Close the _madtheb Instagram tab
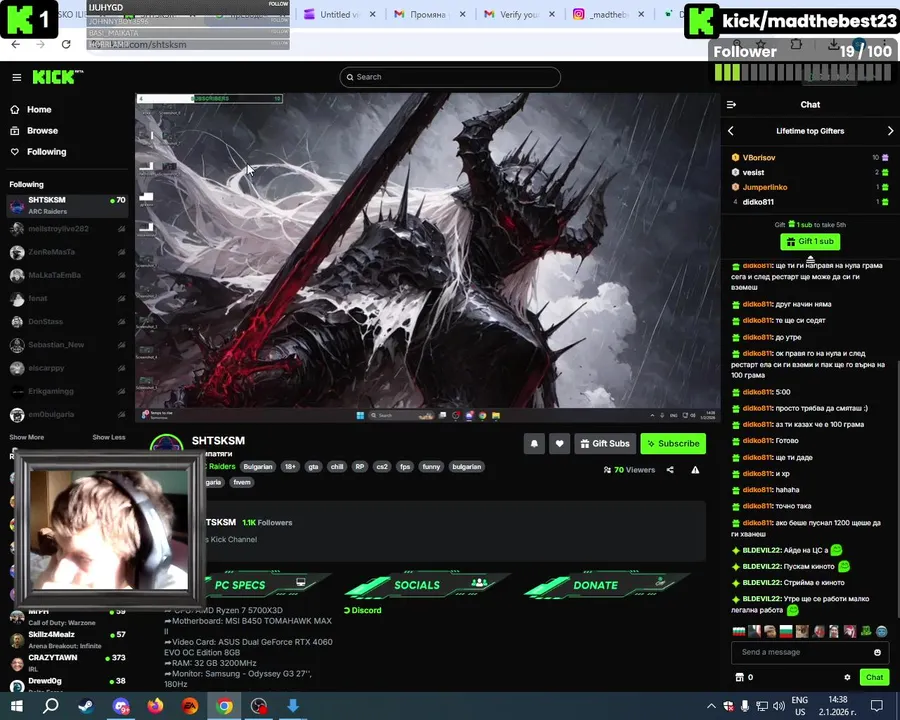 tap(641, 14)
